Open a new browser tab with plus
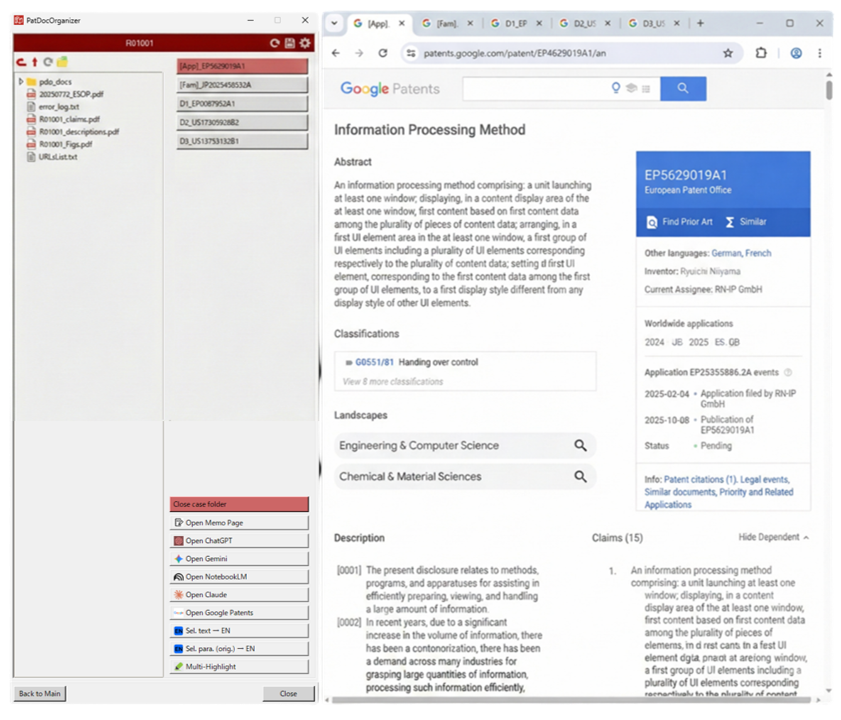Screen dimensions: 841x720 tap(700, 24)
